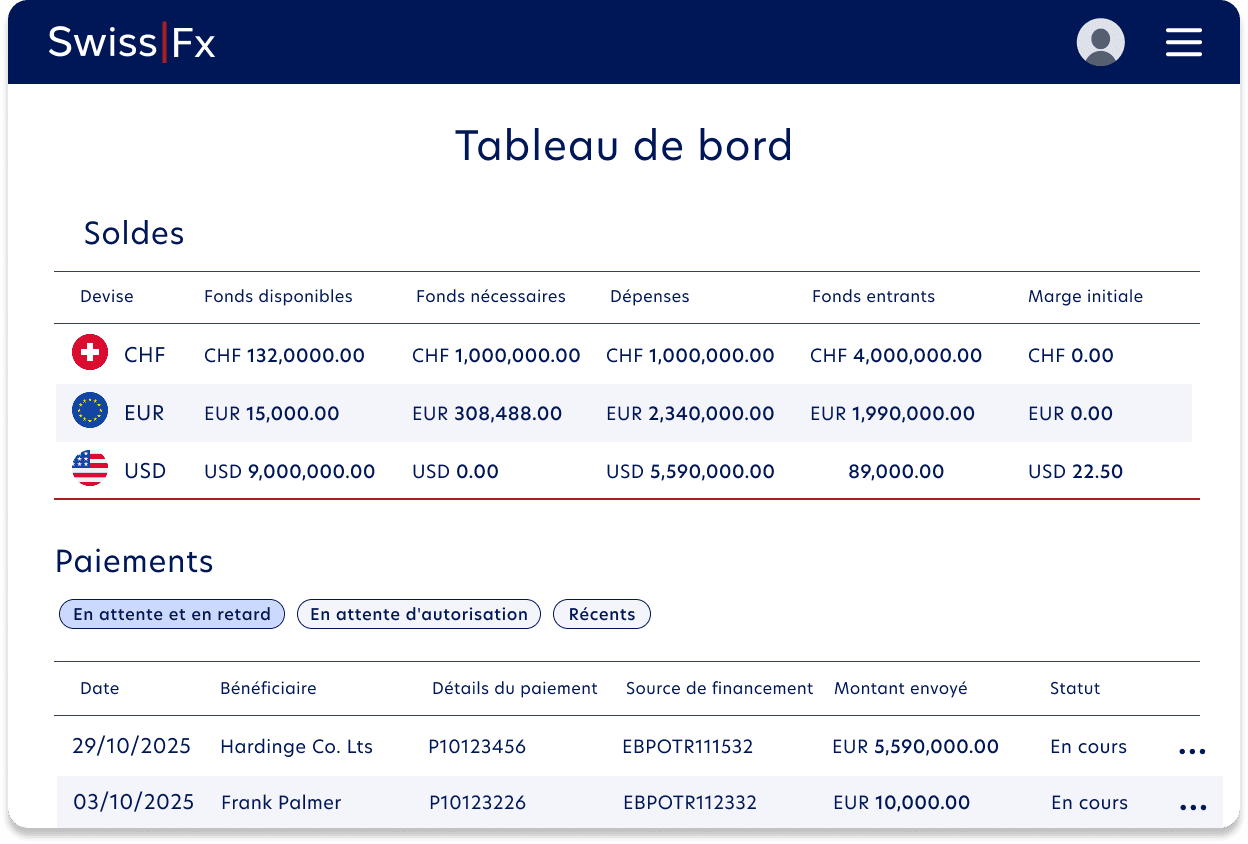Open the Paiements section heading
Screen dimensions: 1248x844
[x=134, y=561]
